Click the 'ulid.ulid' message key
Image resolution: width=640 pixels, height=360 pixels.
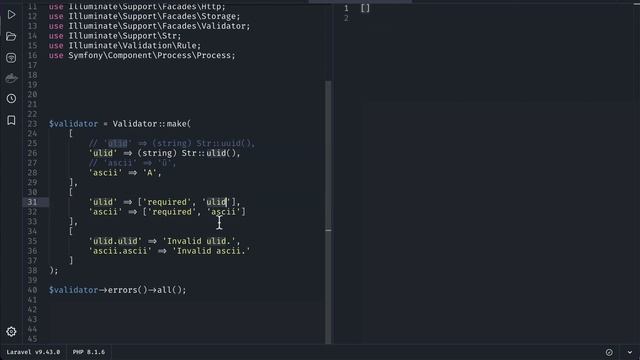(x=115, y=241)
